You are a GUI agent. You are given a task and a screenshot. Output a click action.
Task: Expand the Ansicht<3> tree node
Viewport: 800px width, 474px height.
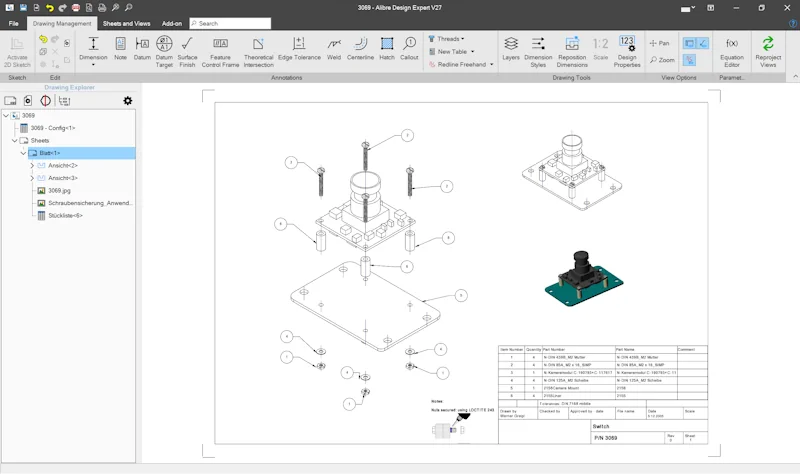[32, 178]
